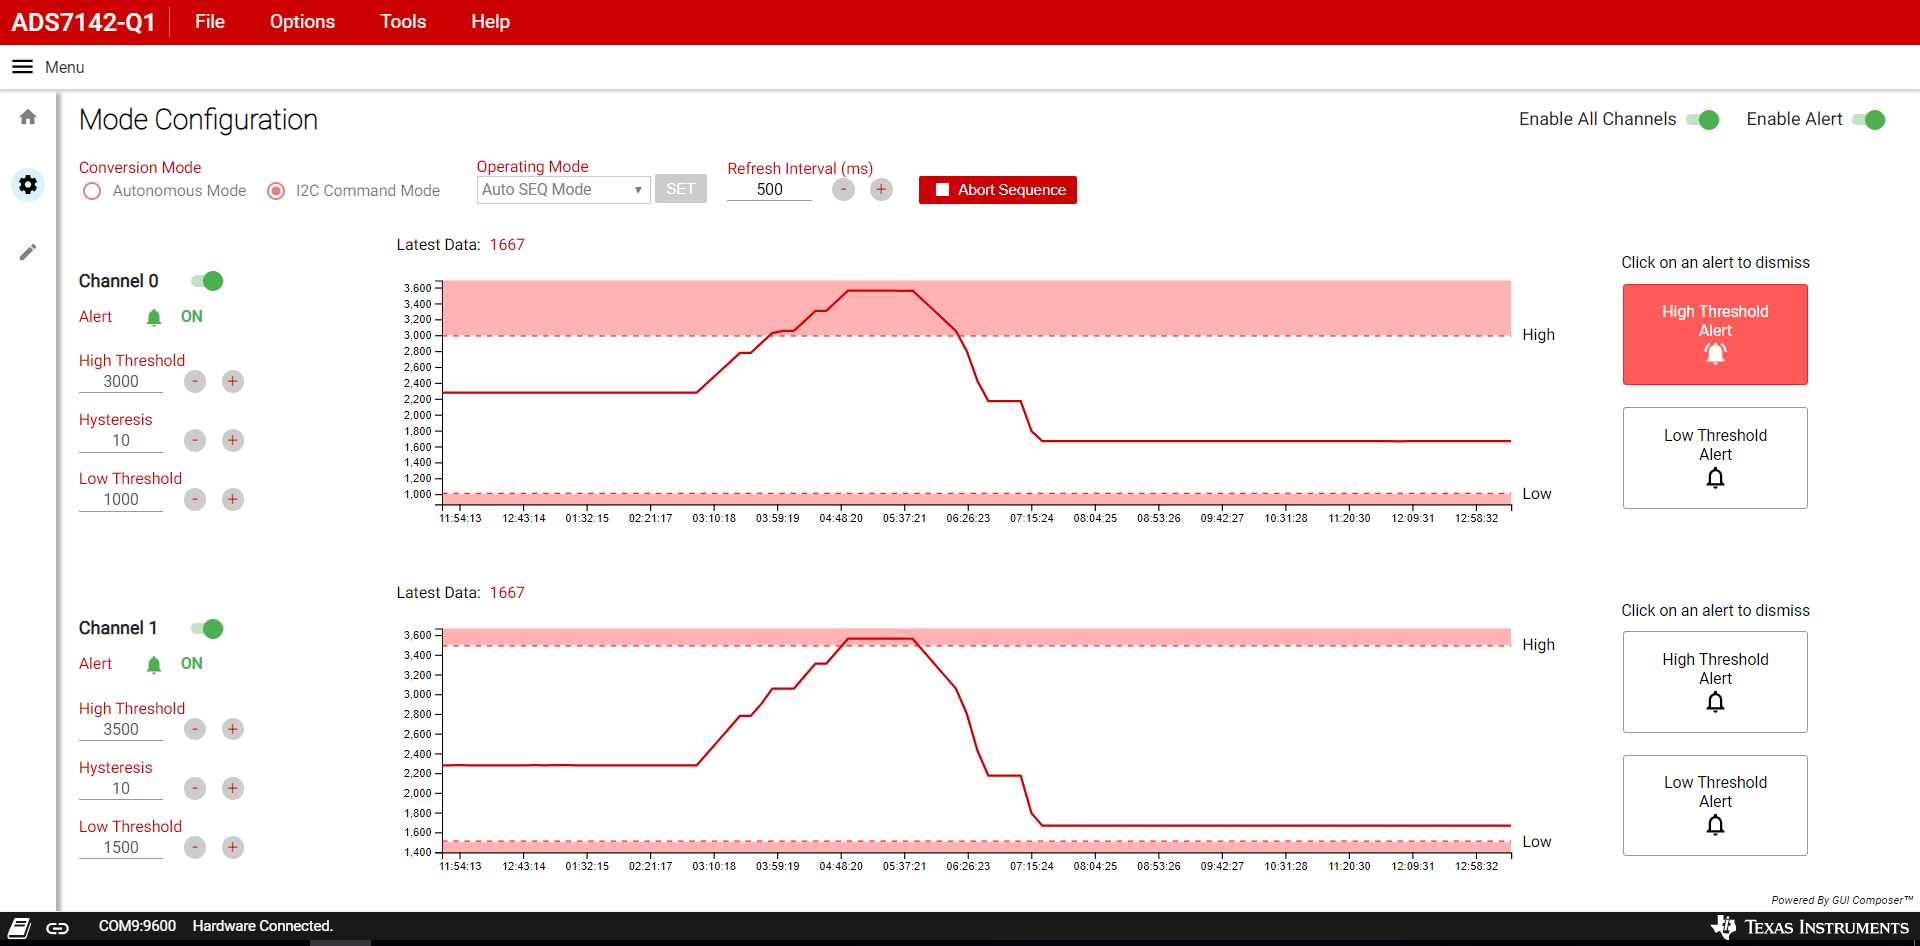Viewport: 1920px width, 946px height.
Task: Go to the Home page icon
Action: pyautogui.click(x=28, y=117)
